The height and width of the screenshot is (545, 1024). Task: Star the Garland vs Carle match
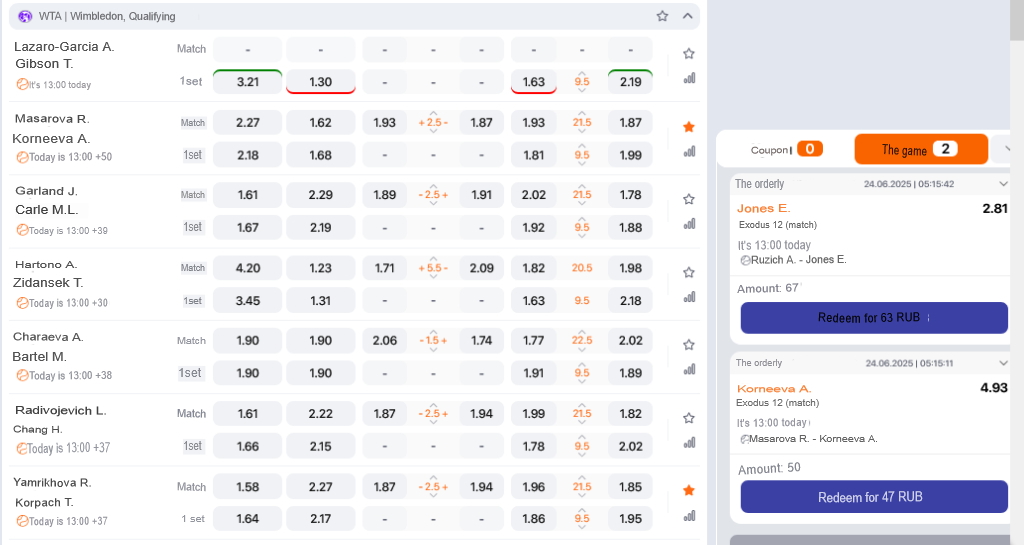tap(688, 199)
